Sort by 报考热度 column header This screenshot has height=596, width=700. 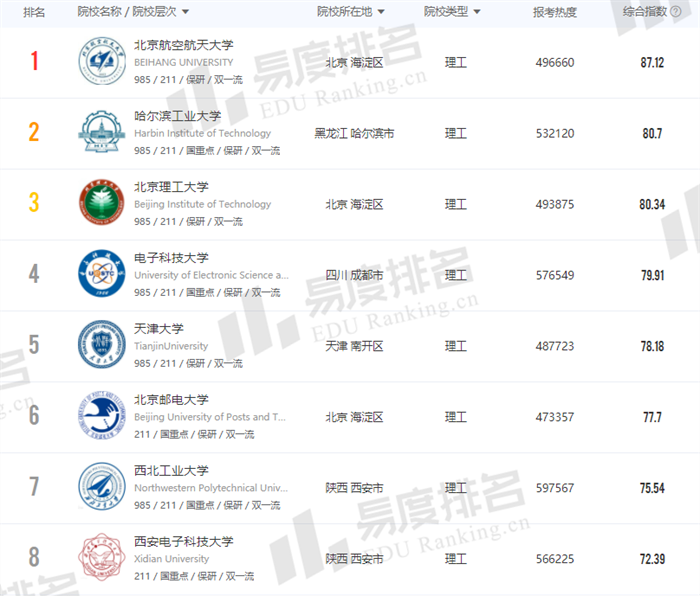click(554, 12)
